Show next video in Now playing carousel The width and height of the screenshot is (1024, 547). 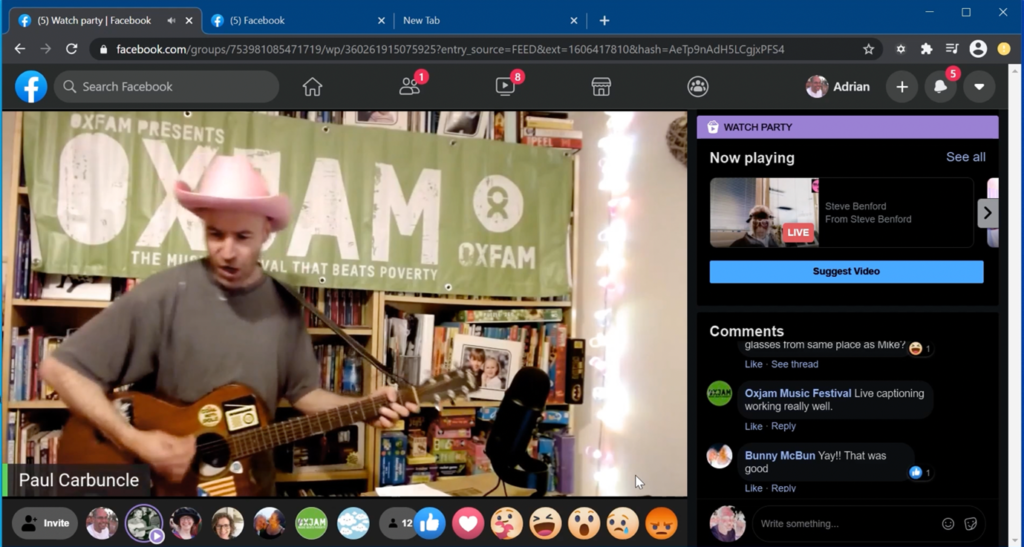click(987, 212)
